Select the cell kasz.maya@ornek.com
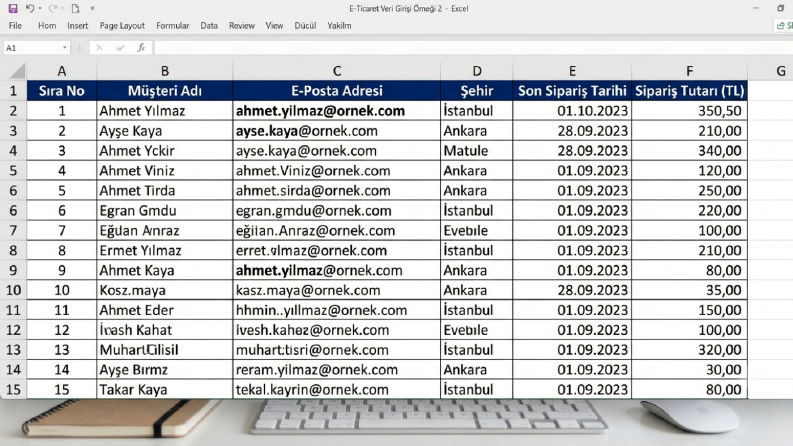 [x=337, y=290]
